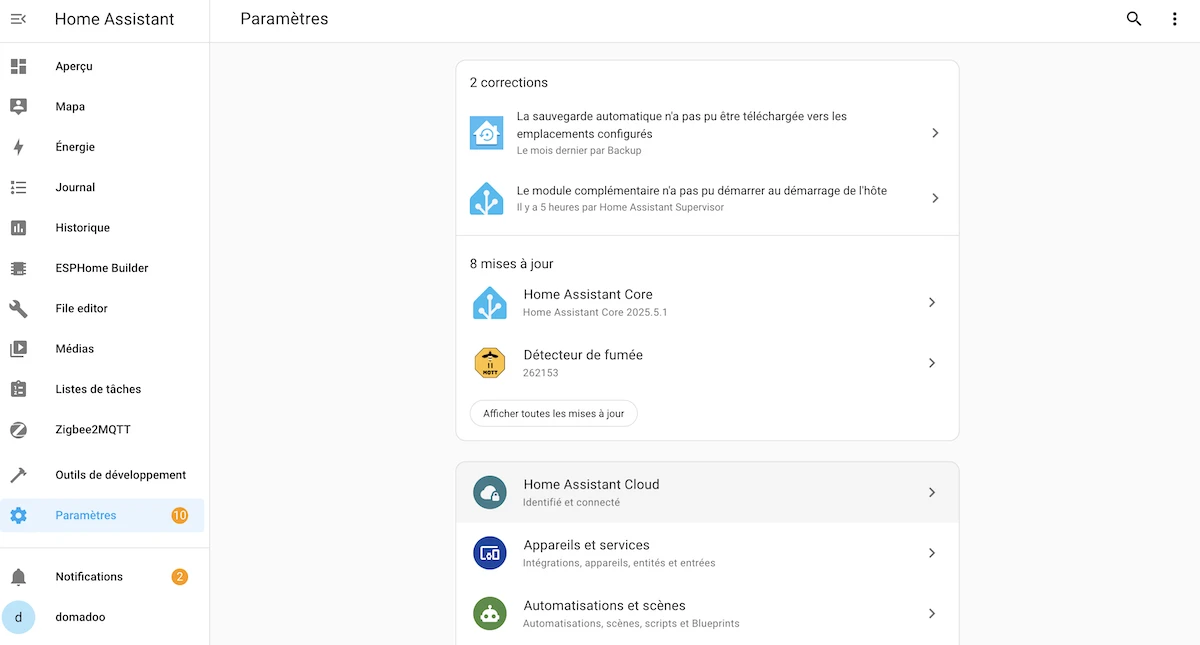This screenshot has height=645, width=1200.
Task: Click the Appareils et services icon
Action: click(490, 553)
